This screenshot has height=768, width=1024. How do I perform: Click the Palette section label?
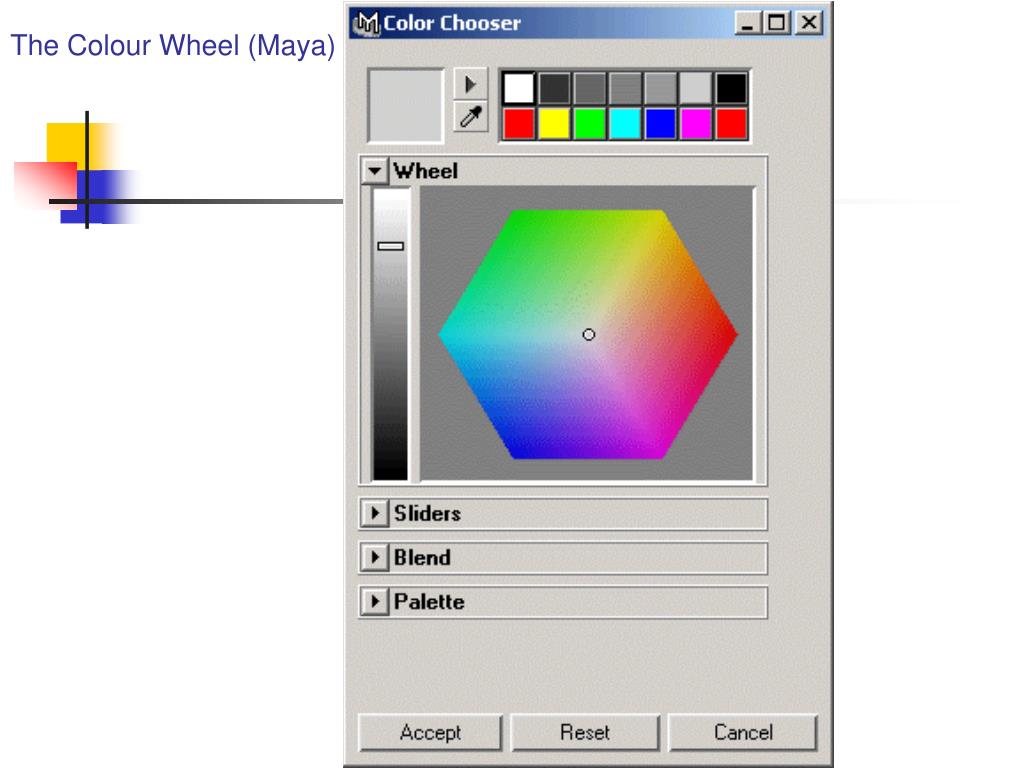point(429,601)
